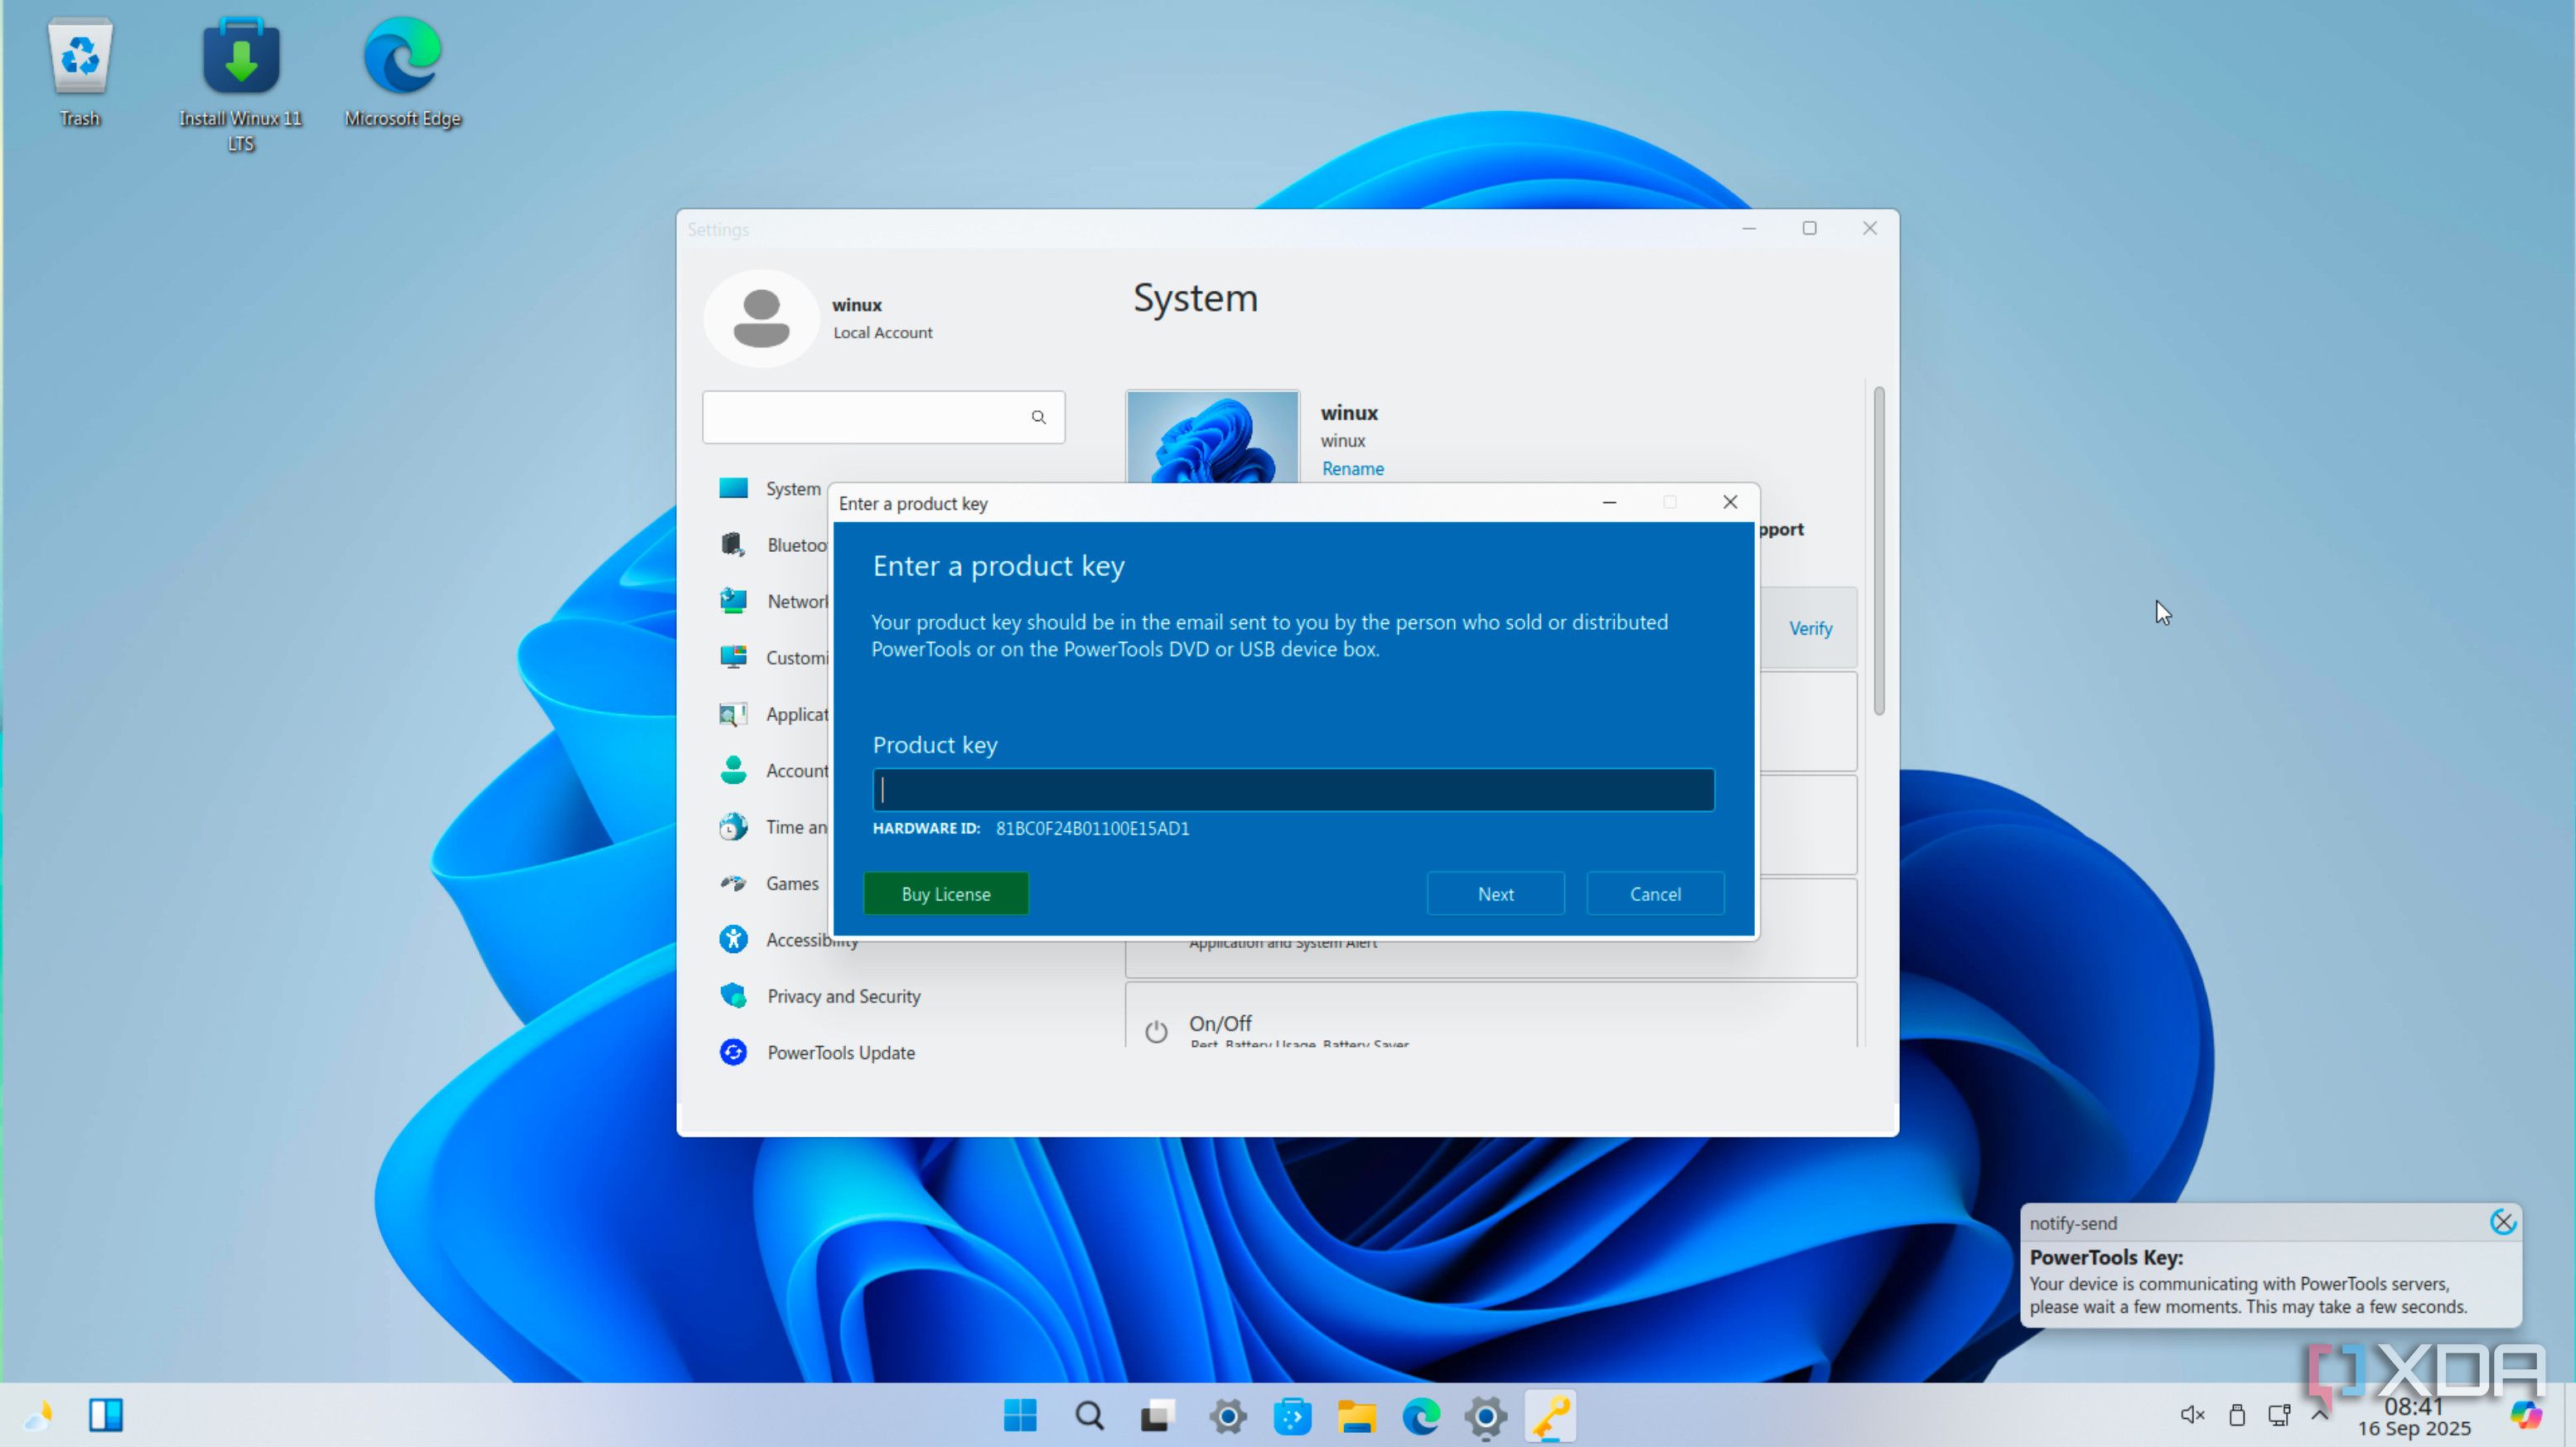Open taskbar Search magnifier
The image size is (2576, 1447).
(1089, 1415)
